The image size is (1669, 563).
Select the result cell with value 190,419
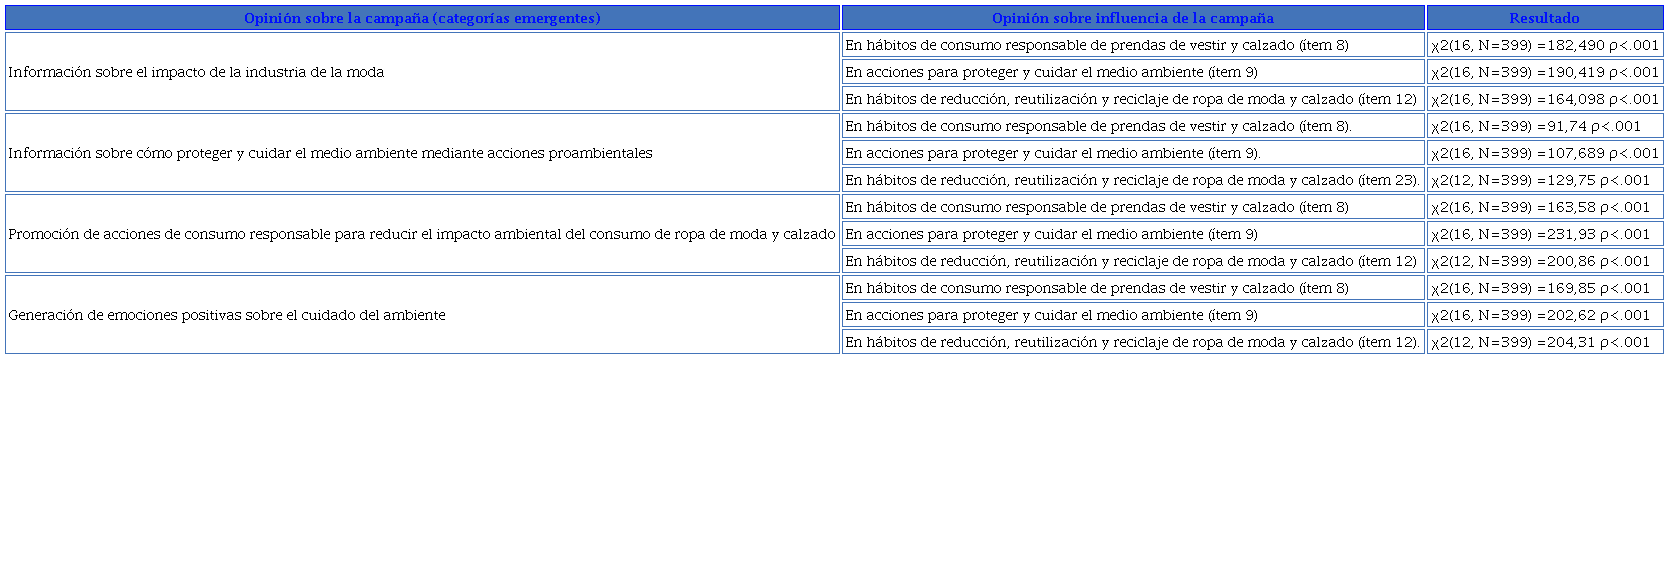click(1544, 72)
